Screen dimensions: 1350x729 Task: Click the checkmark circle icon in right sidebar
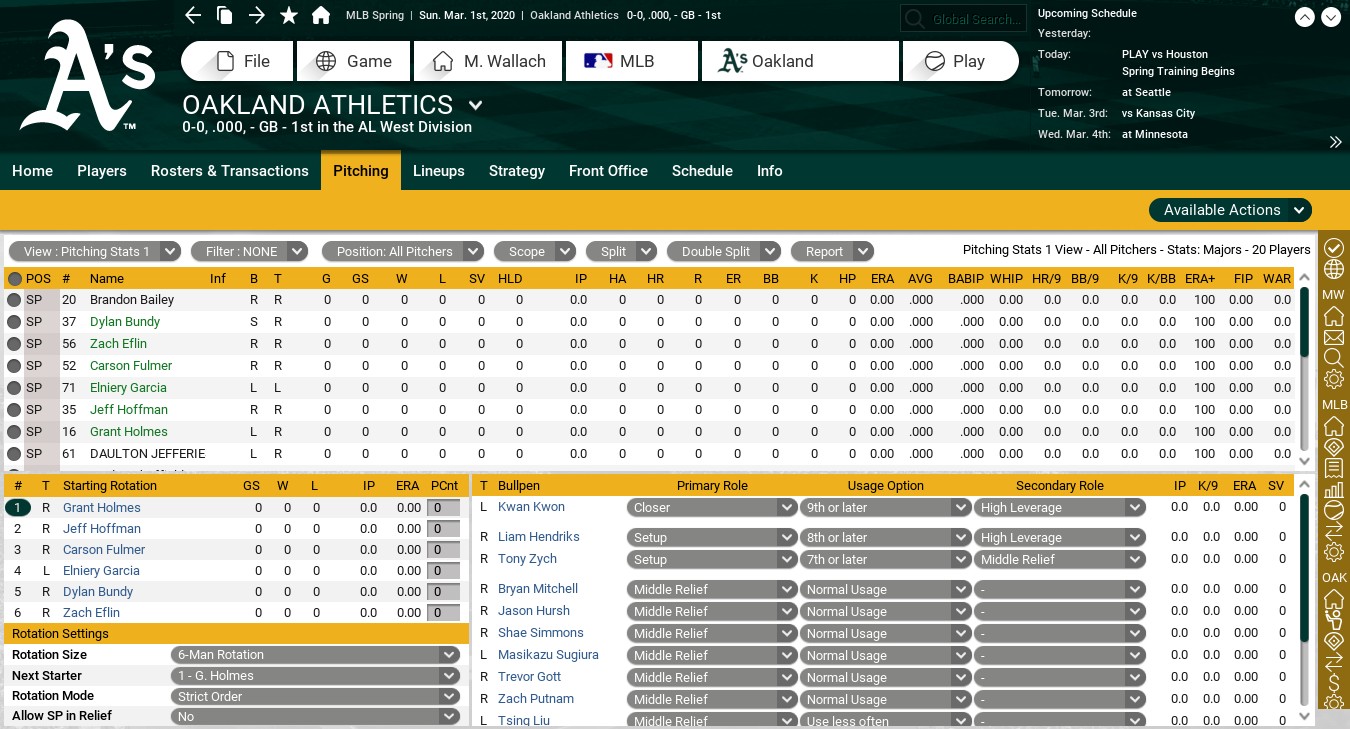1333,247
